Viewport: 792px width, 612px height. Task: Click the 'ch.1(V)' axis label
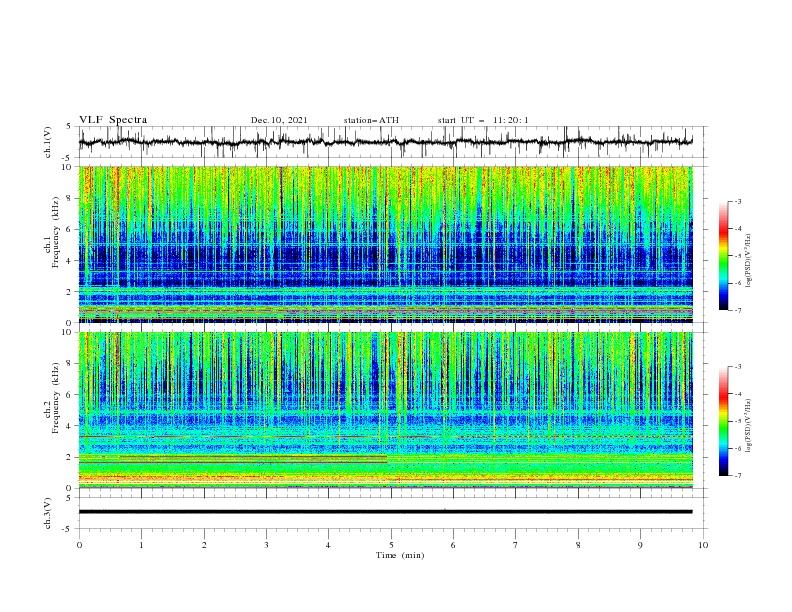(x=48, y=142)
